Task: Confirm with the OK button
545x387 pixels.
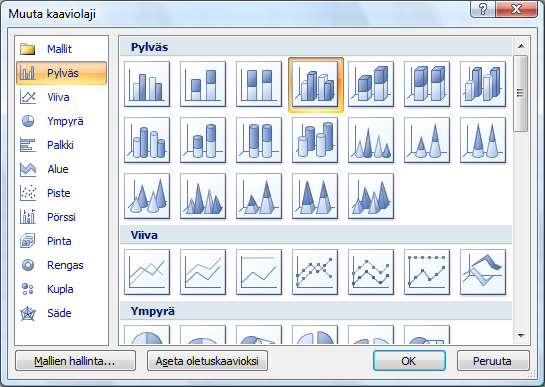Action: [409, 361]
